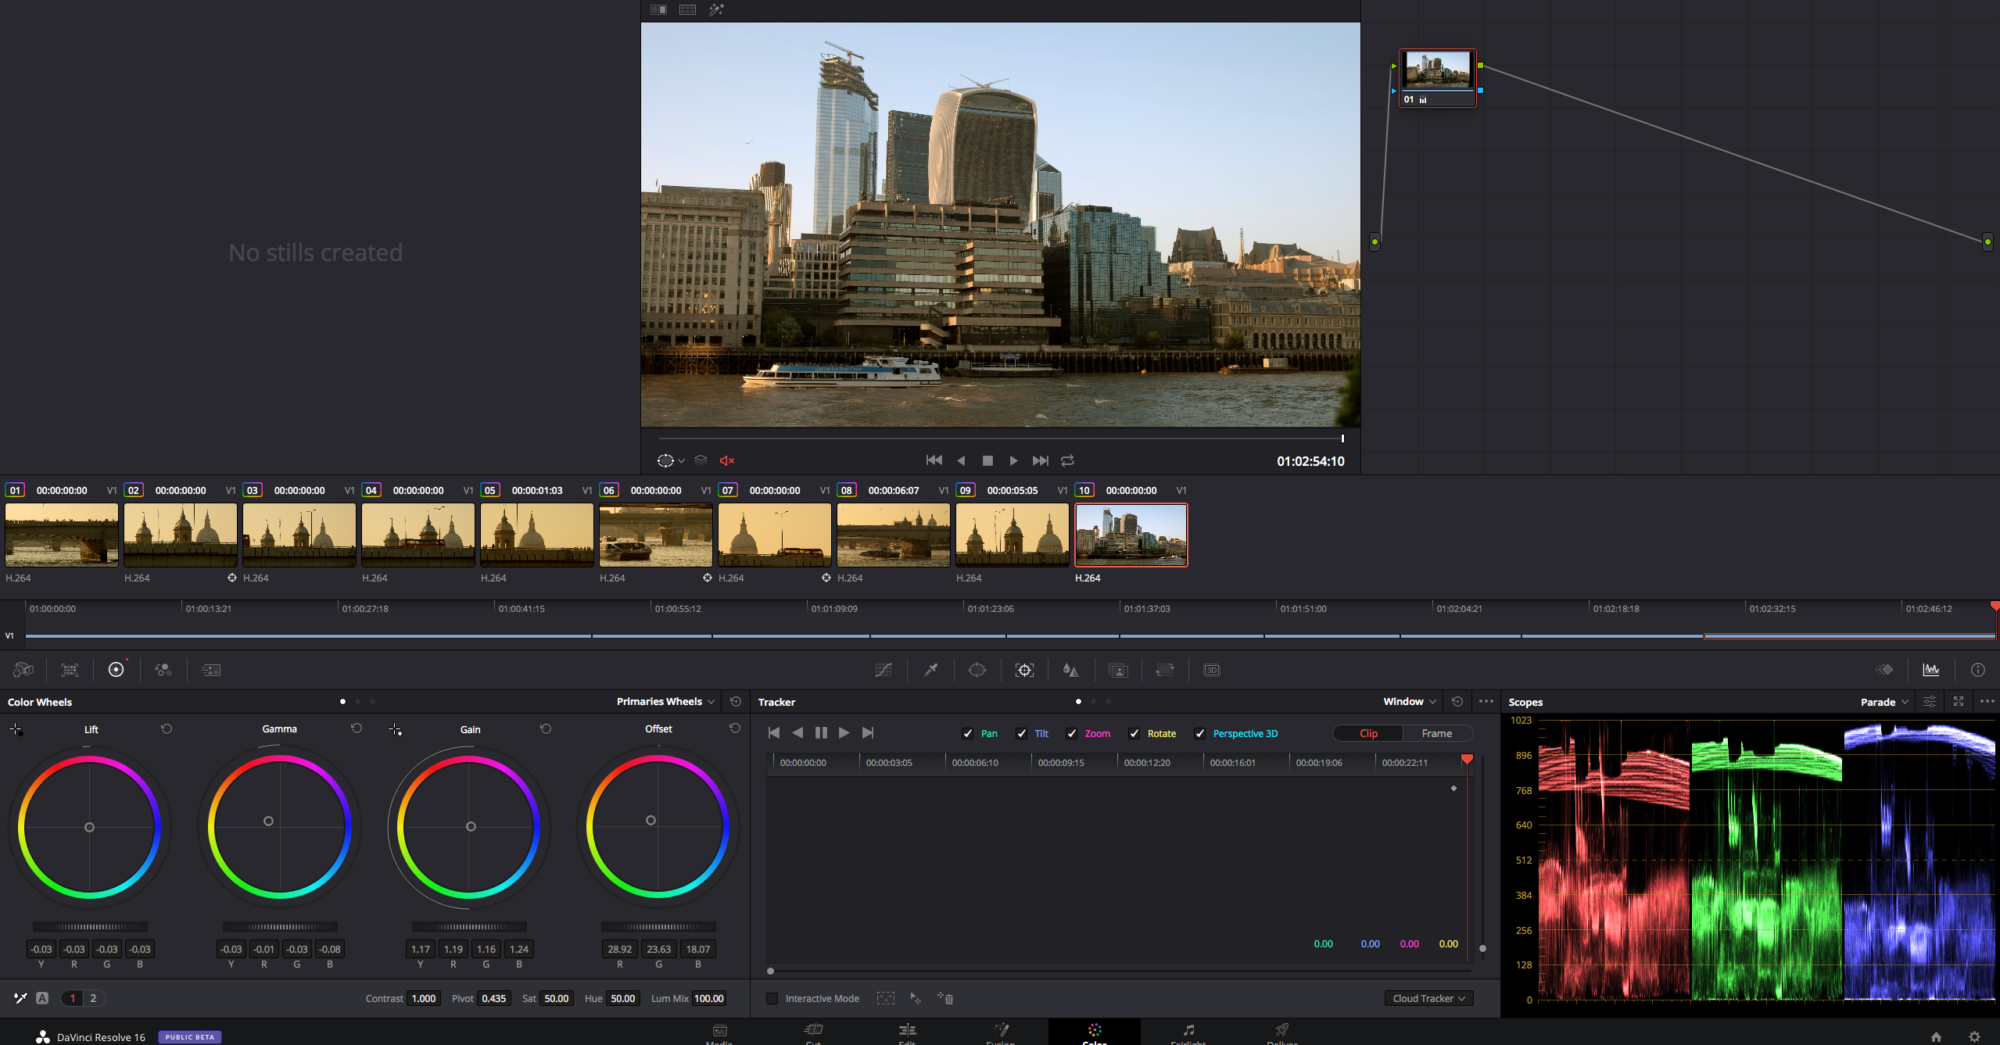Open the Motion Effects palette
Viewport: 2000px width, 1045px height.
tap(211, 670)
